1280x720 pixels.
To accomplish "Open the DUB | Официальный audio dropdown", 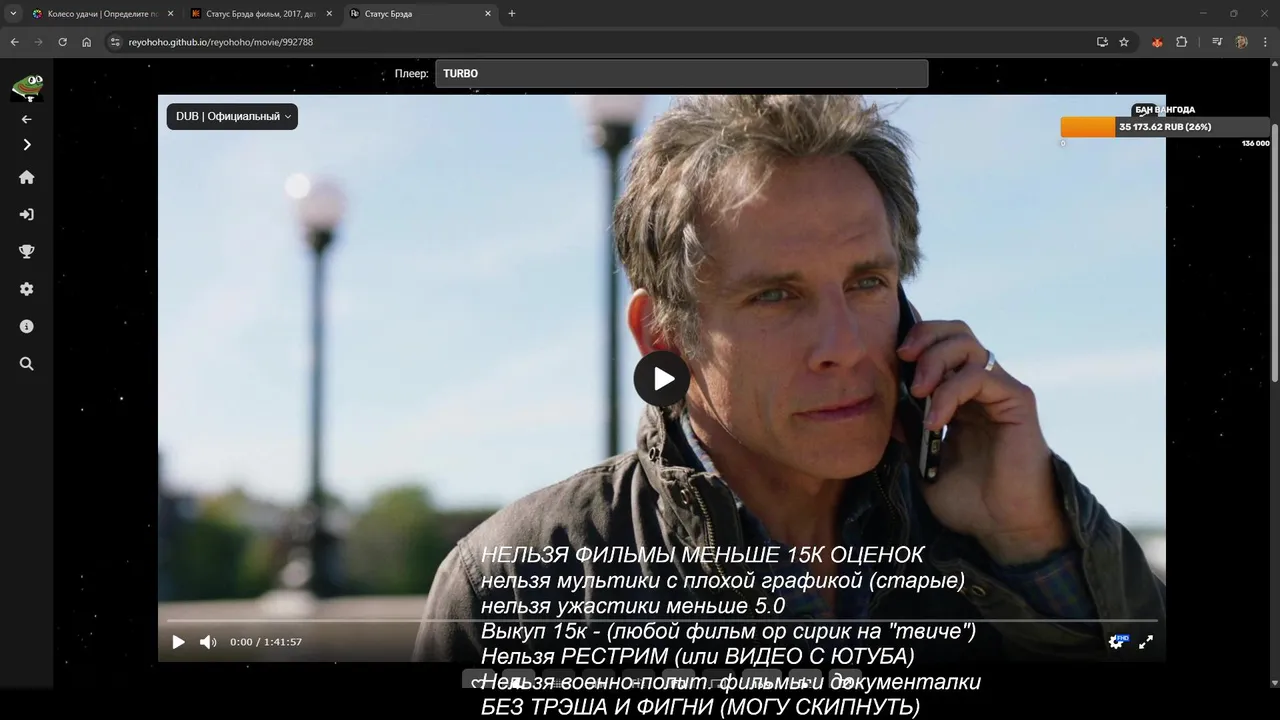I will tap(232, 116).
